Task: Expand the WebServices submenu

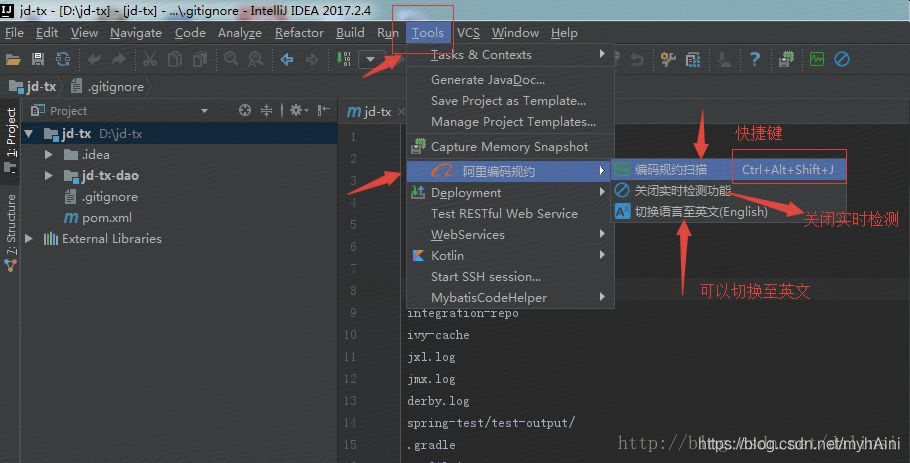Action: click(510, 234)
